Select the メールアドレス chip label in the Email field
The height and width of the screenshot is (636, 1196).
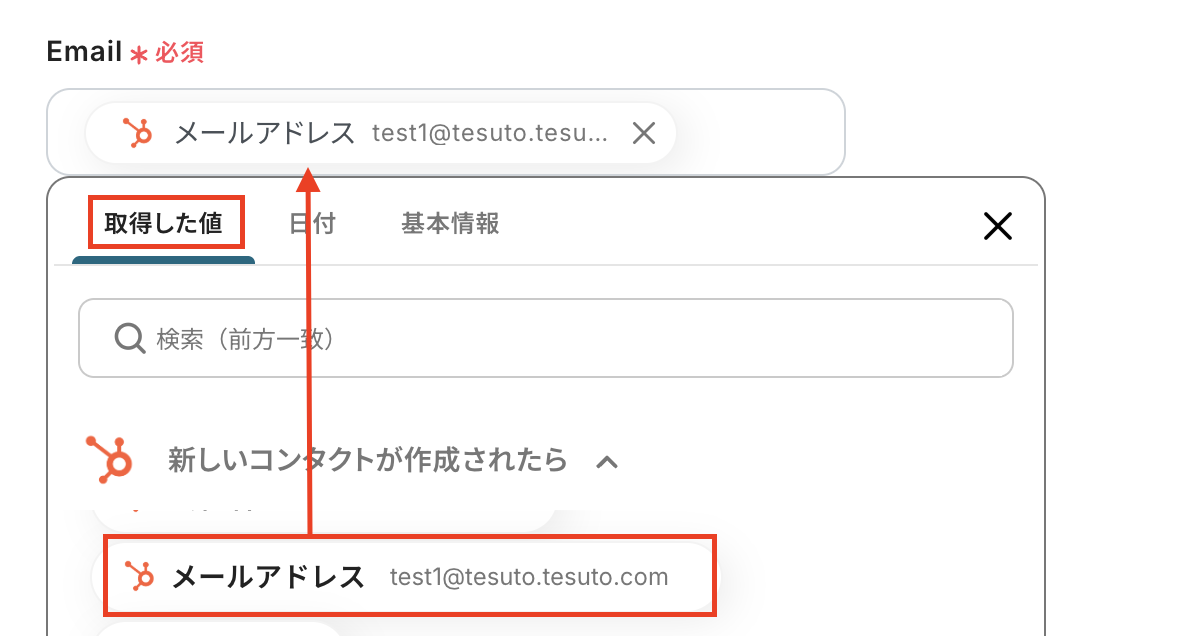(x=265, y=133)
